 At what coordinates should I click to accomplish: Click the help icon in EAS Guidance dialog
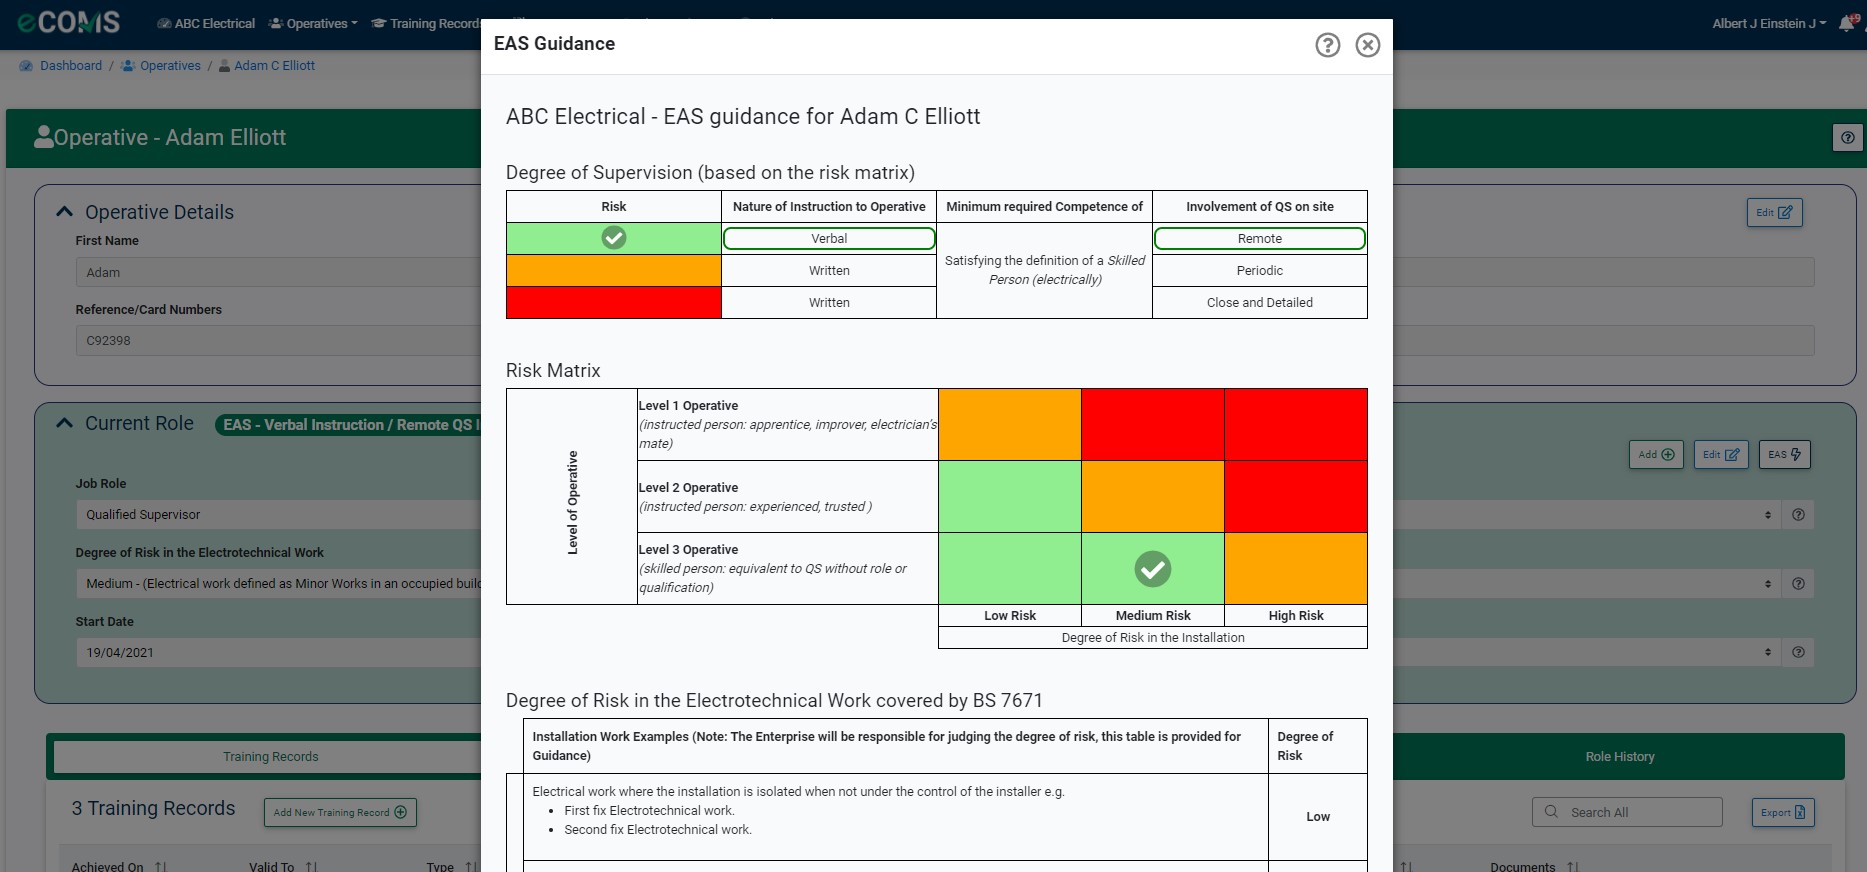1327,45
